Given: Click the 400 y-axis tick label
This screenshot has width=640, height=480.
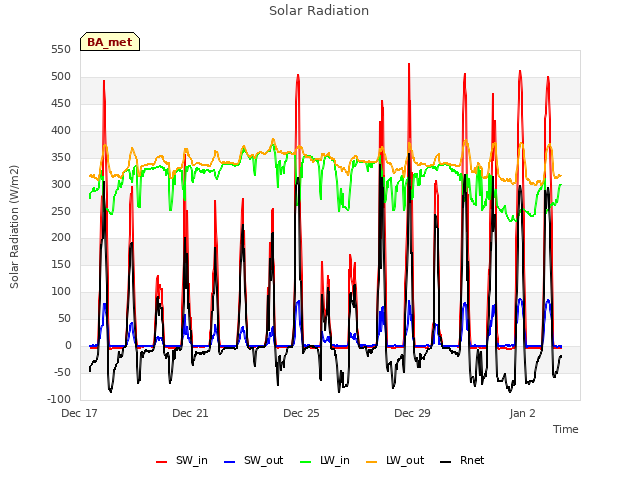Looking at the screenshot, I should [61, 131].
